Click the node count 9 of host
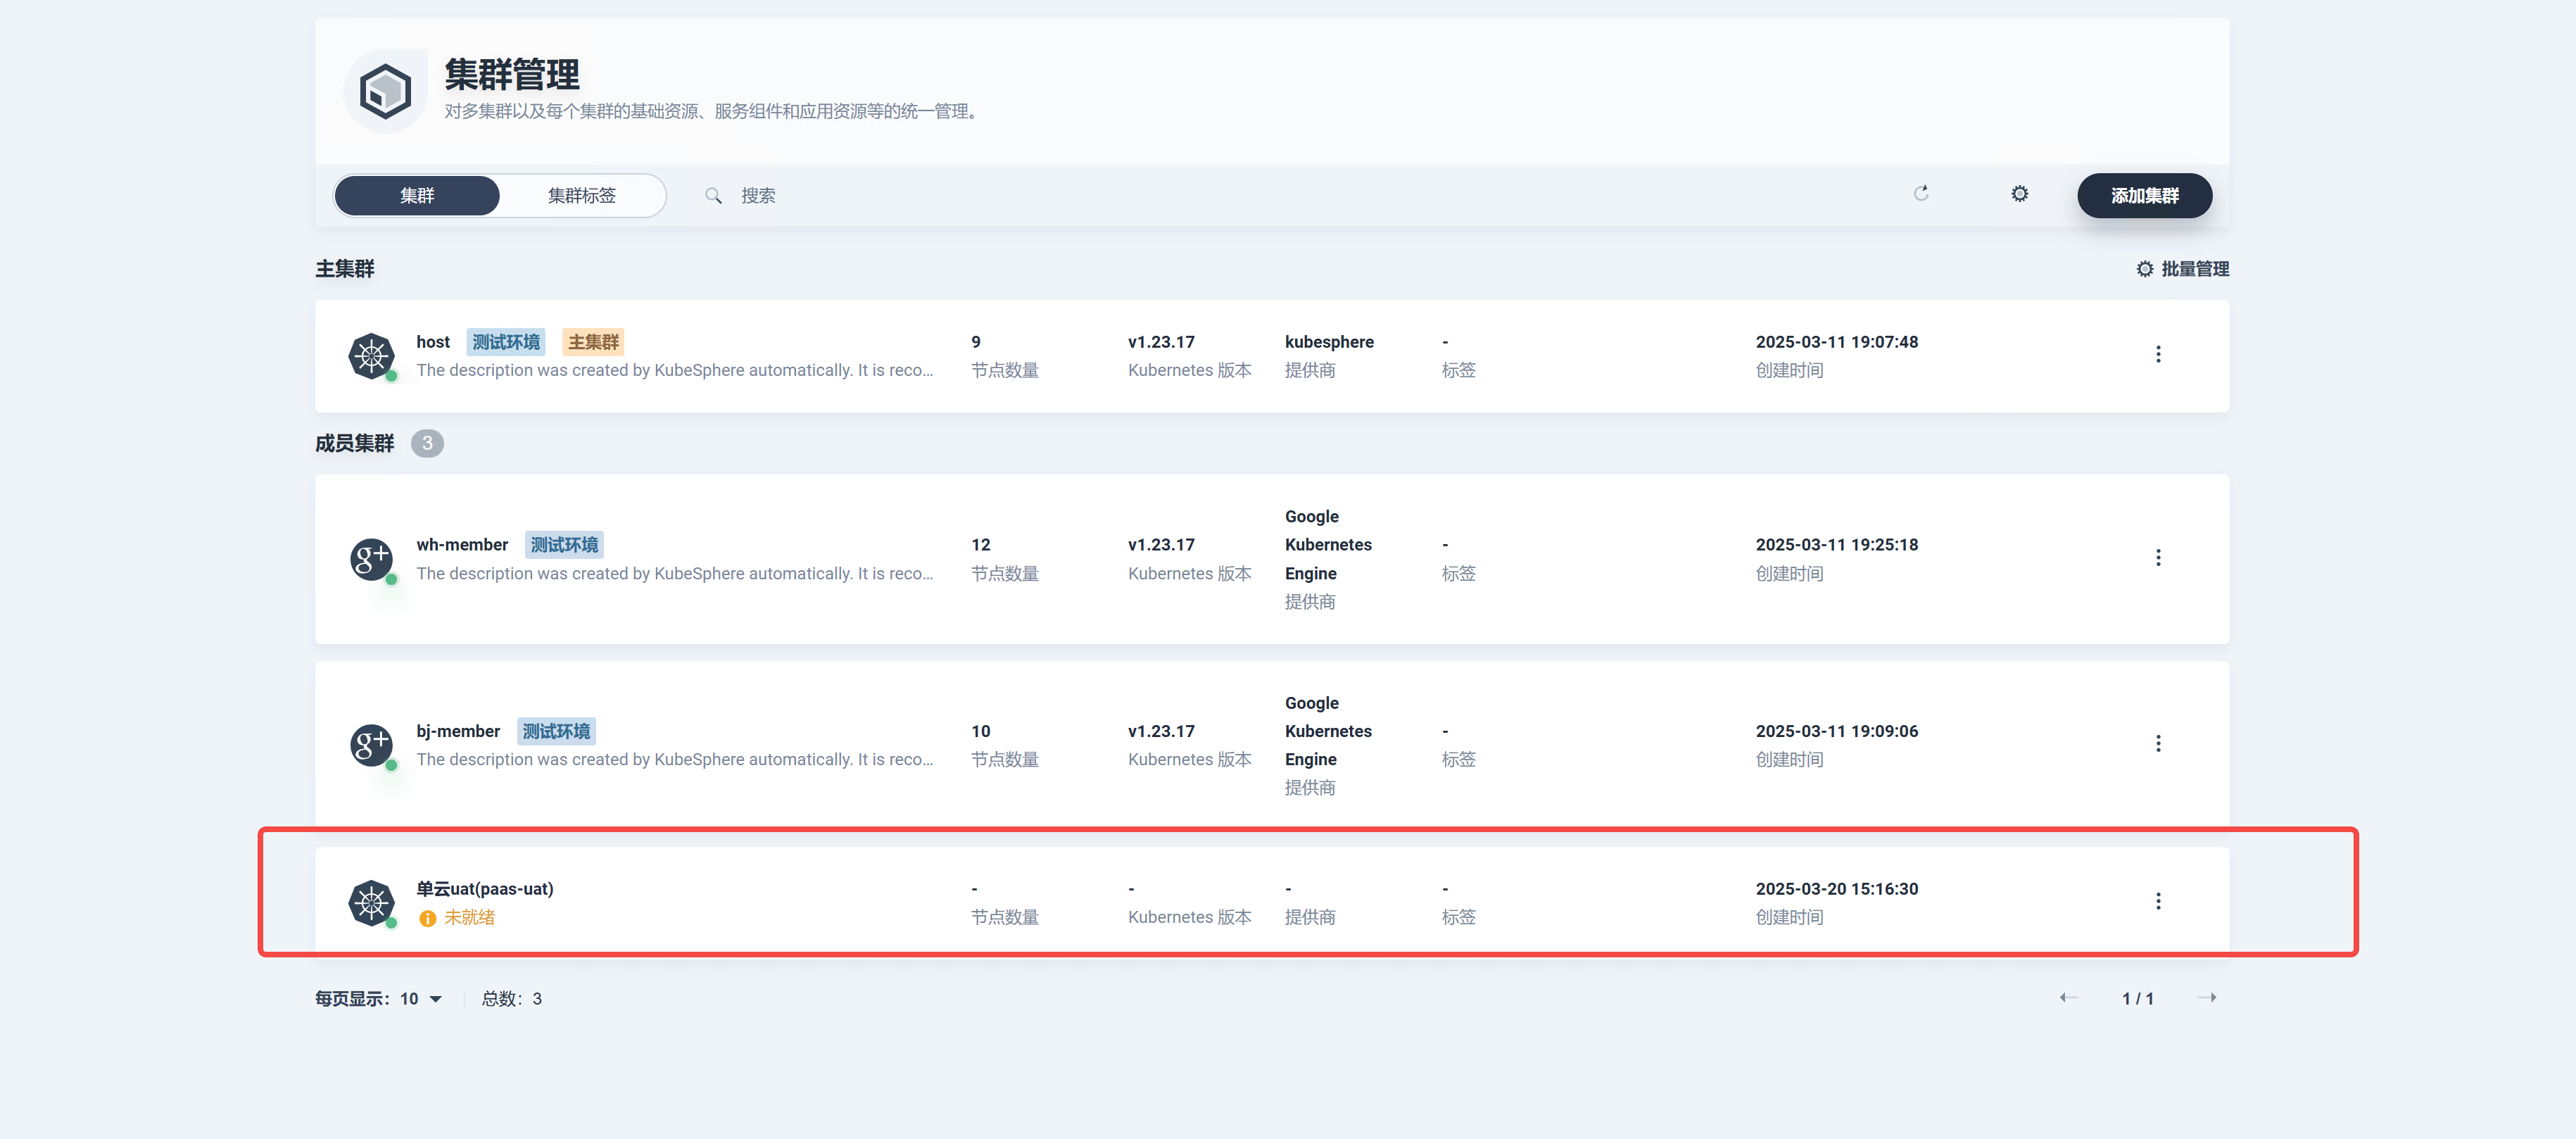The image size is (2576, 1139). [x=976, y=342]
